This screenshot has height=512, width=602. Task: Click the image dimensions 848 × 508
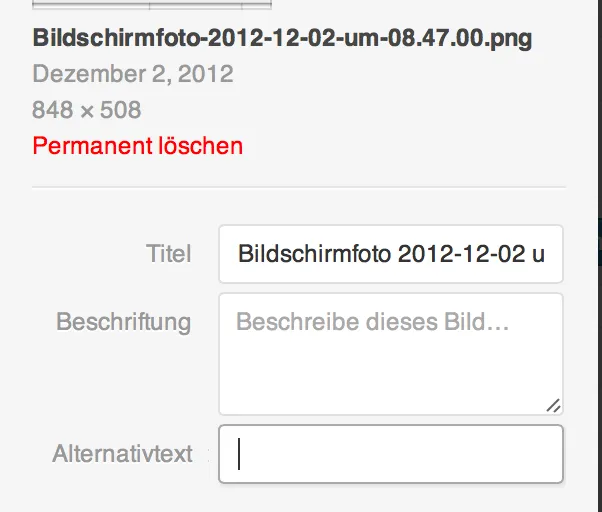[x=87, y=110]
